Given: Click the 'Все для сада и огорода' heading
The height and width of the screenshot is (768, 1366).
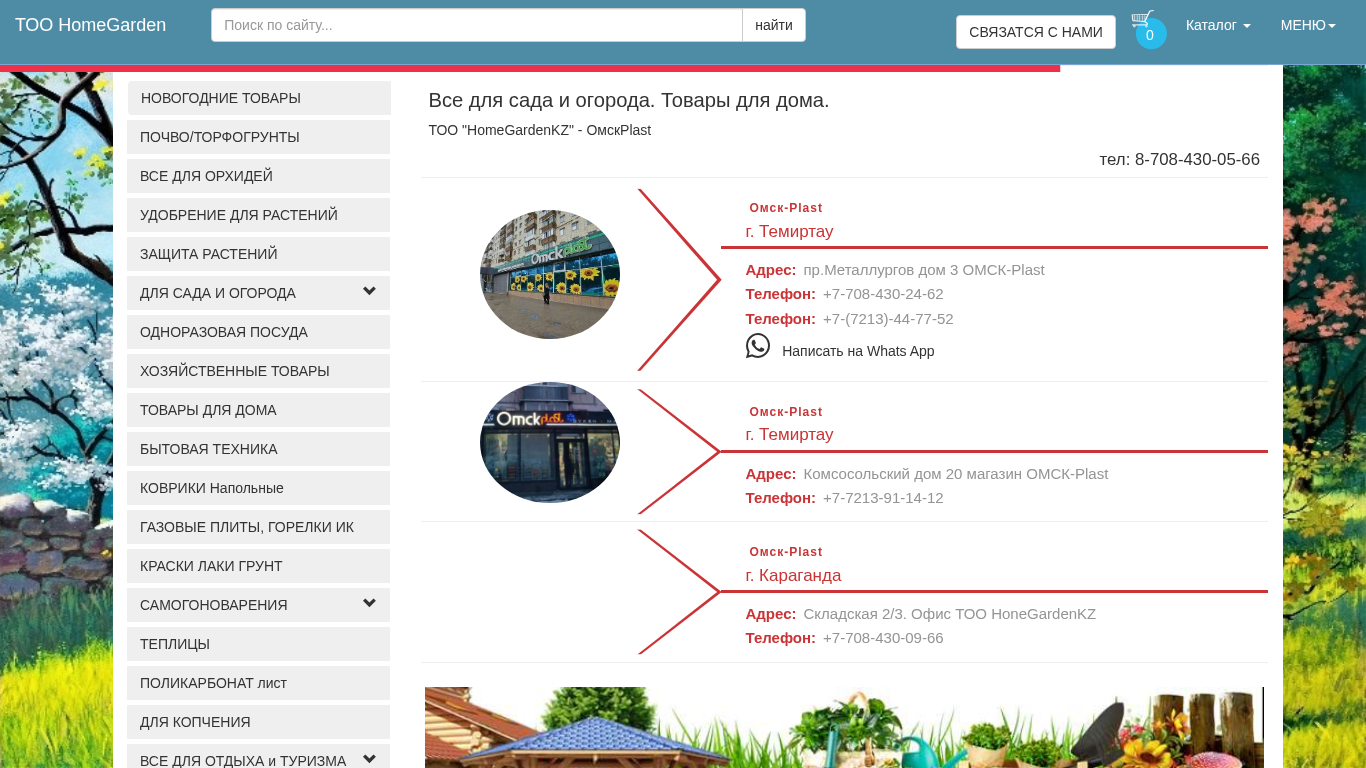Looking at the screenshot, I should [629, 100].
